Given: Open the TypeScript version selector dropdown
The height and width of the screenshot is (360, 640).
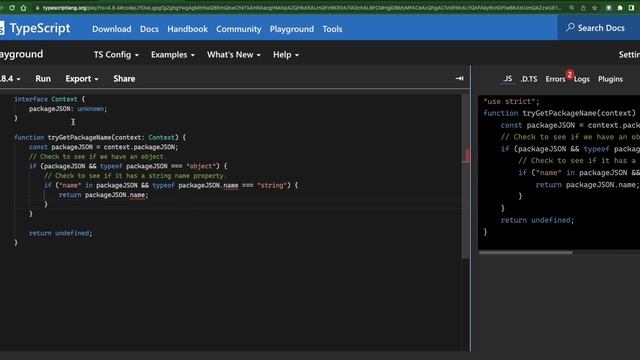Looking at the screenshot, I should coord(10,79).
